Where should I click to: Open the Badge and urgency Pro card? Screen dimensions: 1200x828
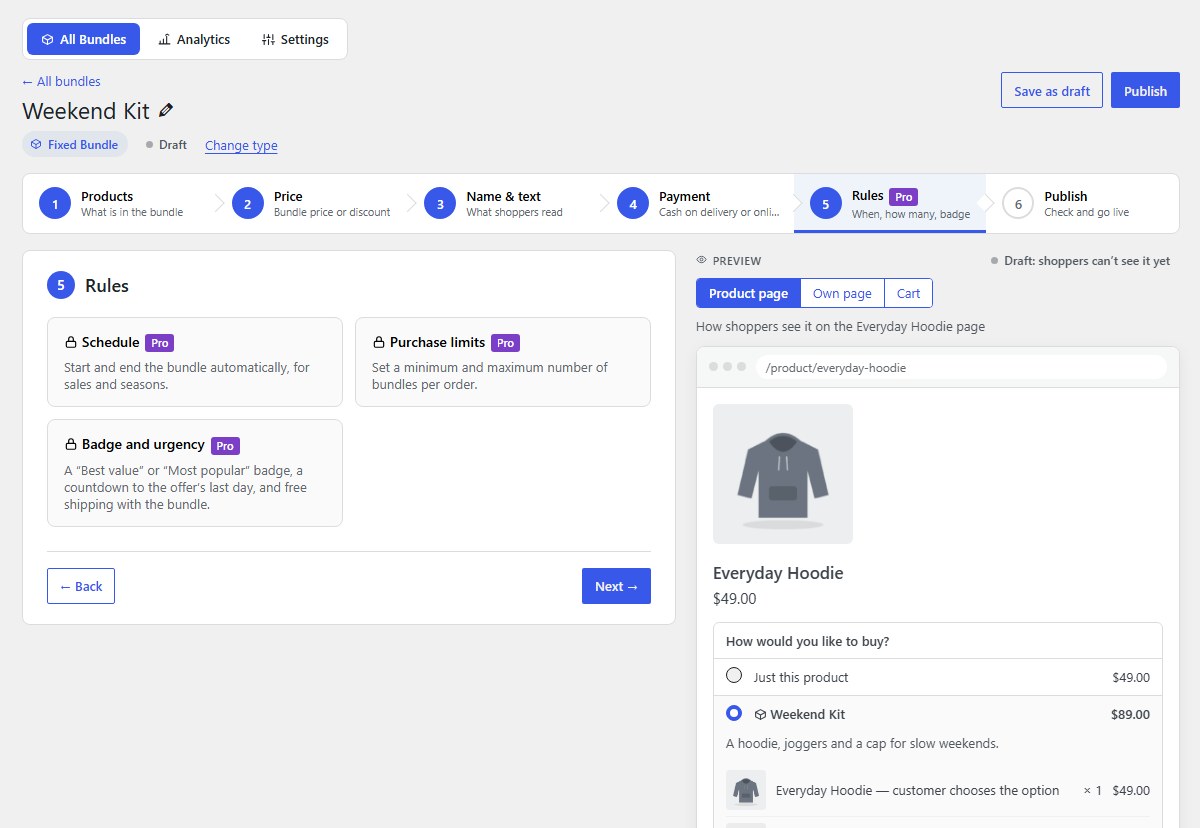[x=195, y=473]
